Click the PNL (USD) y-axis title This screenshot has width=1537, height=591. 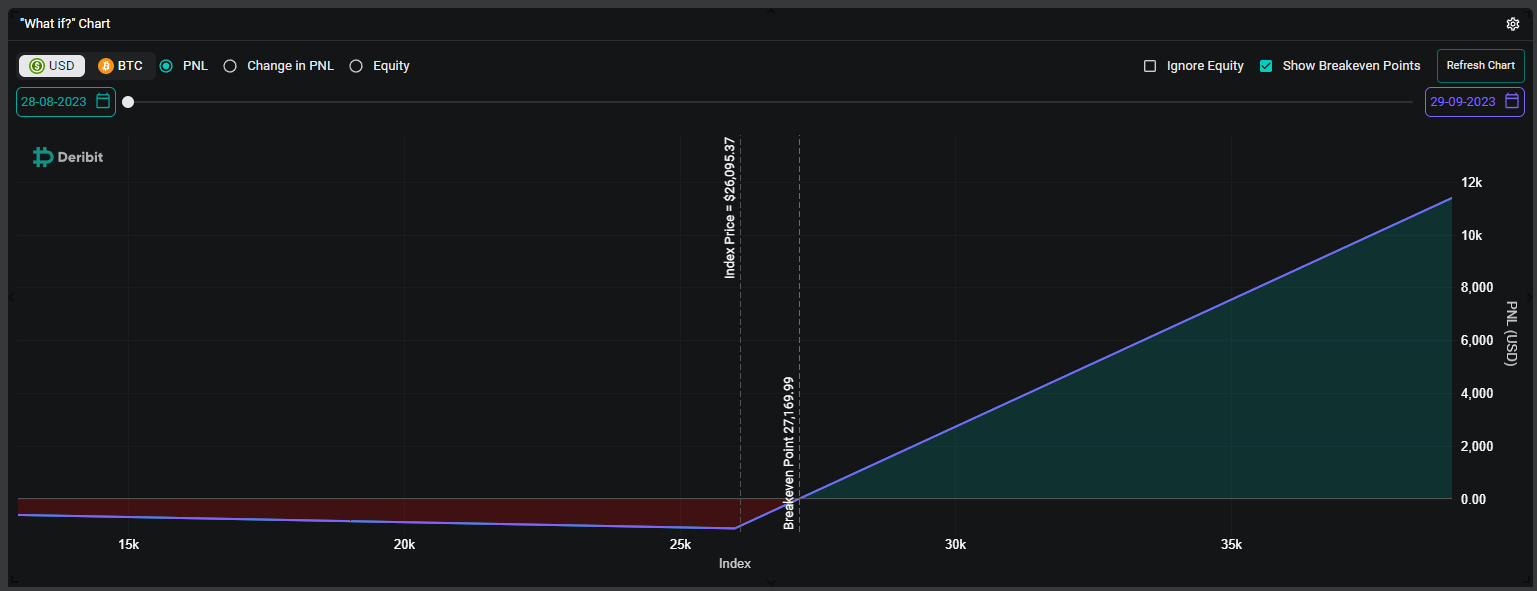tap(1511, 334)
